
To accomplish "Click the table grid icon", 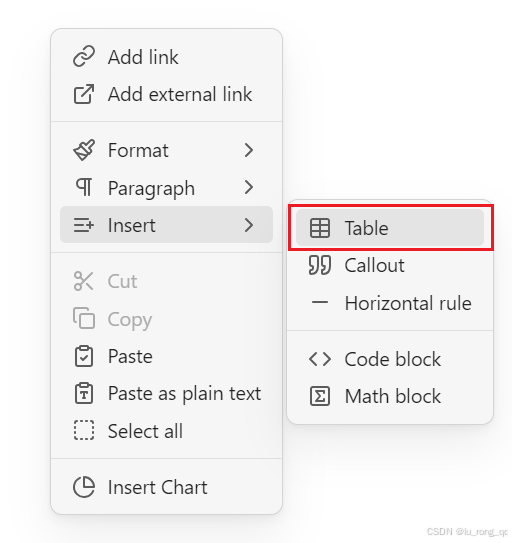I will (x=319, y=228).
